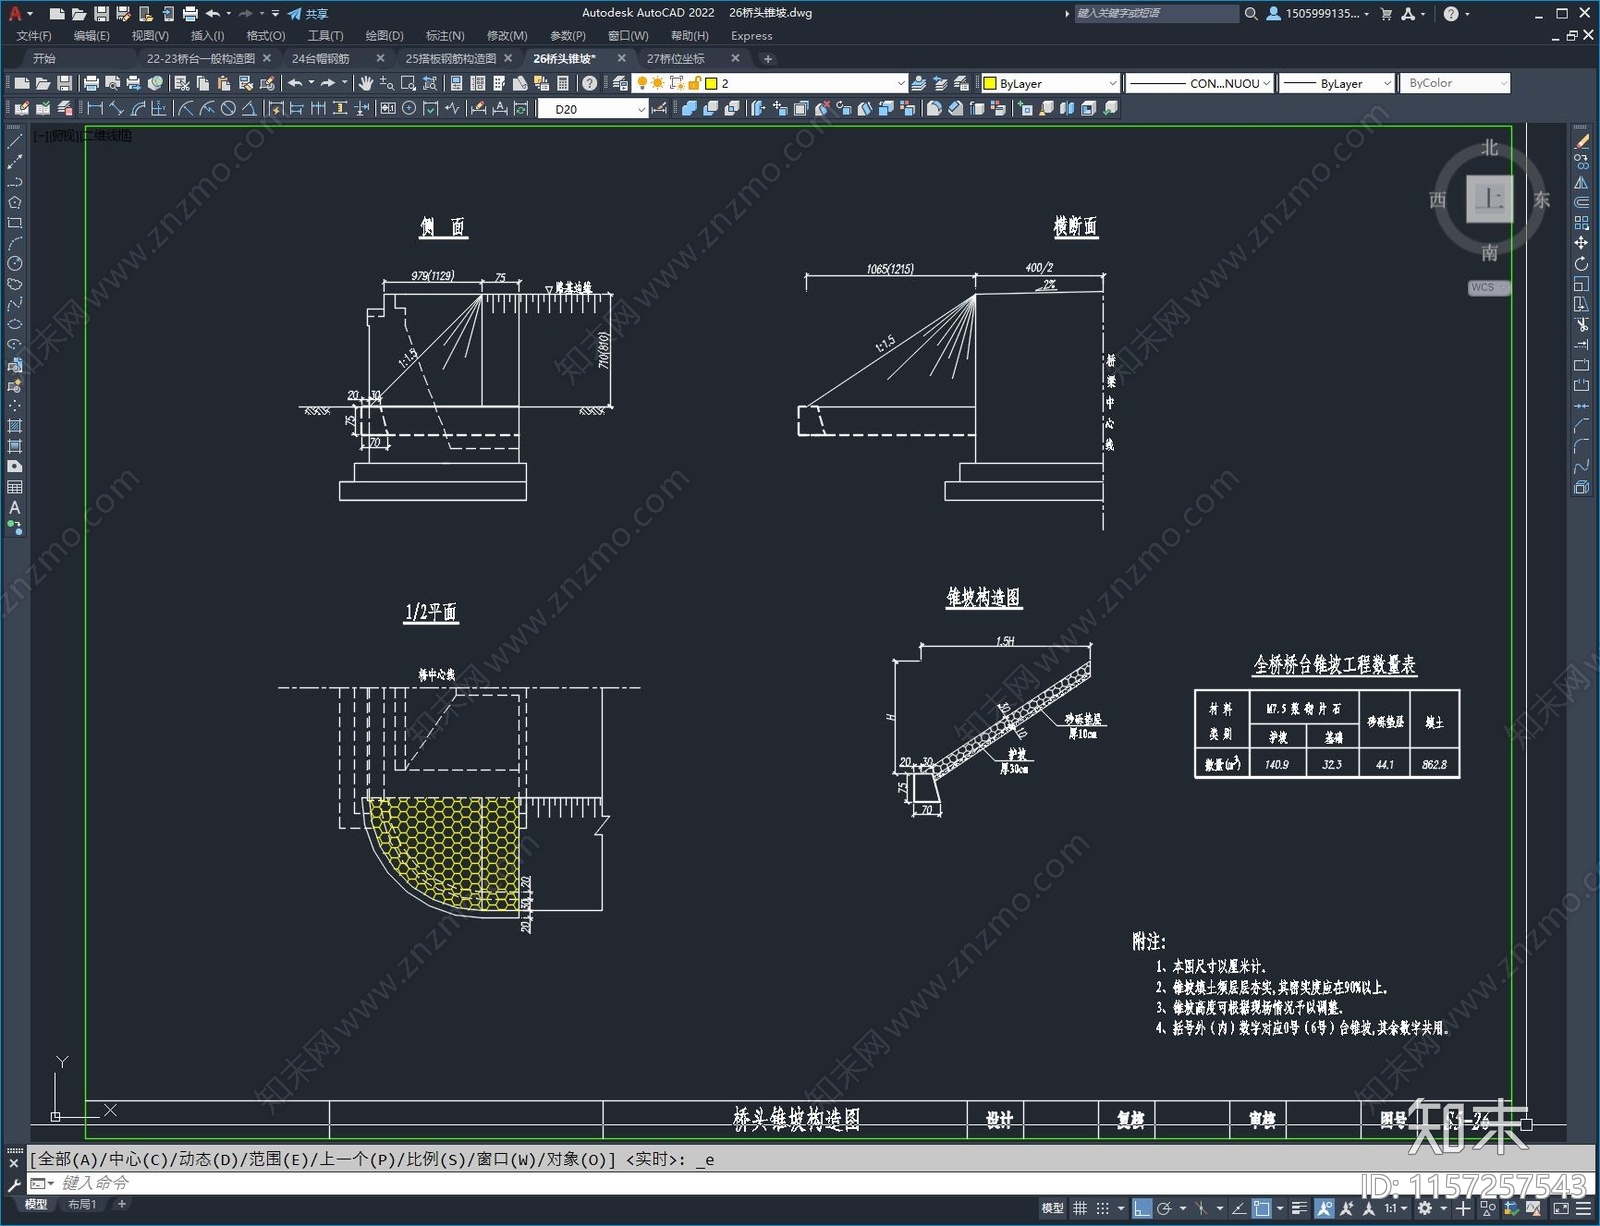Switch to the 布局1 layout tab
Viewport: 1600px width, 1226px height.
tap(82, 1204)
